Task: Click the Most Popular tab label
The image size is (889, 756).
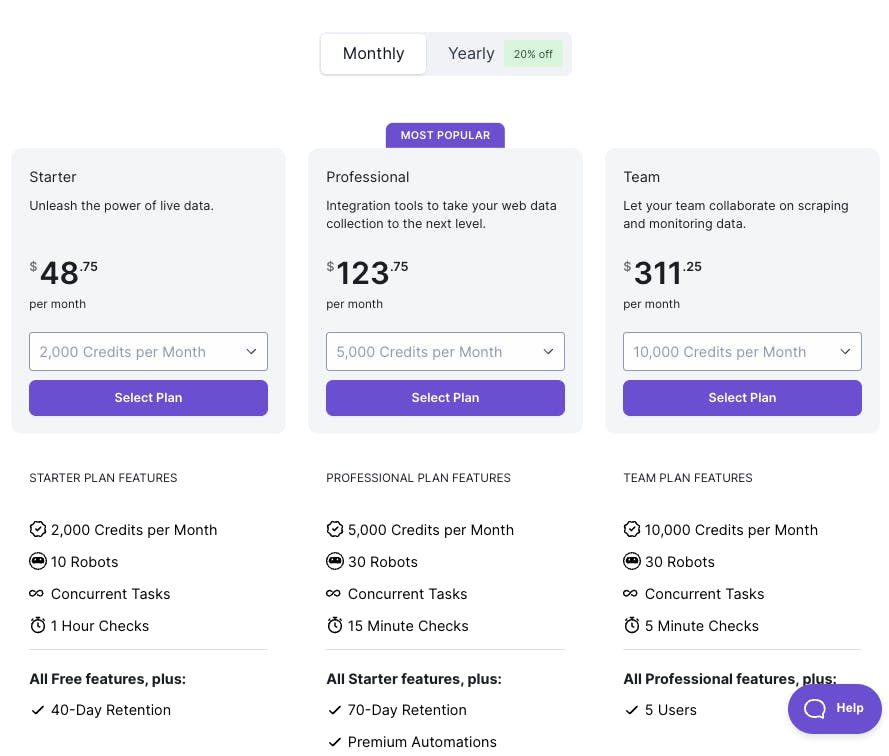Action: point(445,135)
